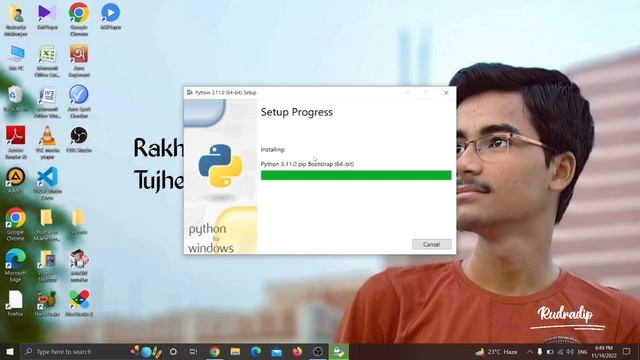Click the 'Python 3.11.0 pip Bootstrap (64-bit)' text
The image size is (640, 360).
[x=307, y=164]
